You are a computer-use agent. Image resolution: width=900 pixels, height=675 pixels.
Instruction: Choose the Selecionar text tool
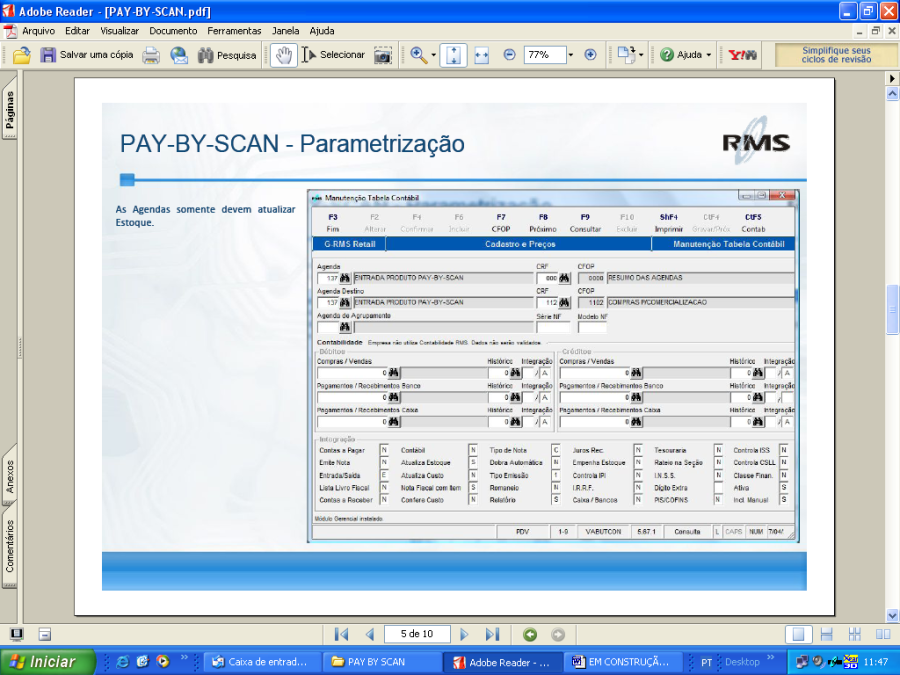click(x=333, y=55)
